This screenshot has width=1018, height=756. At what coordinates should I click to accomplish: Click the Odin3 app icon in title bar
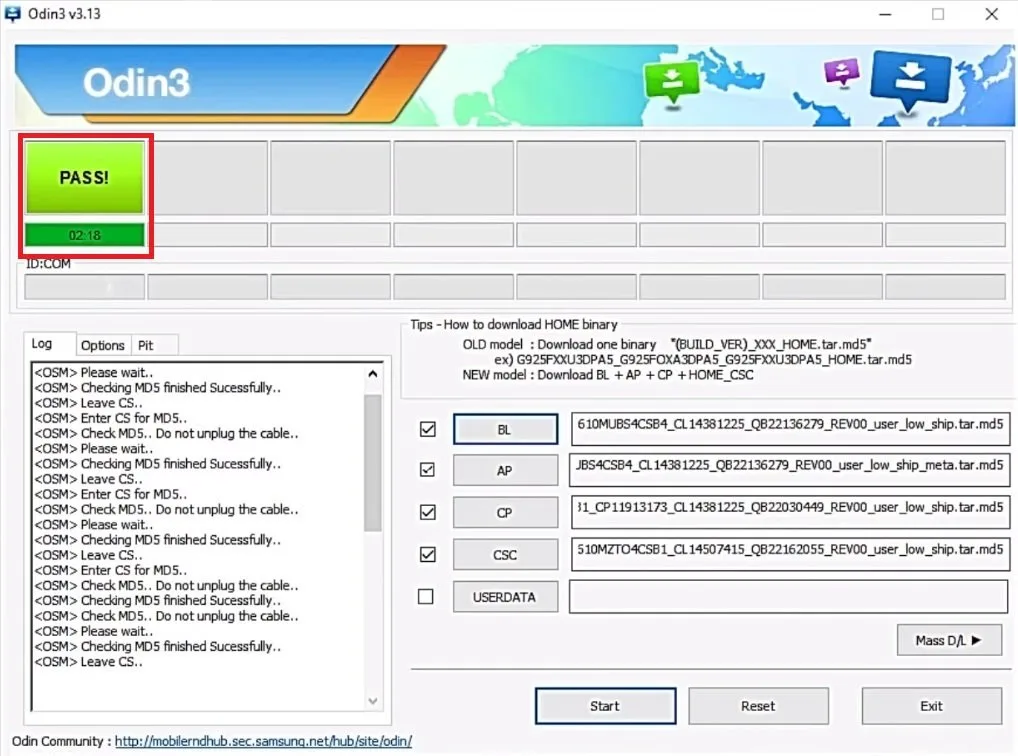click(12, 14)
